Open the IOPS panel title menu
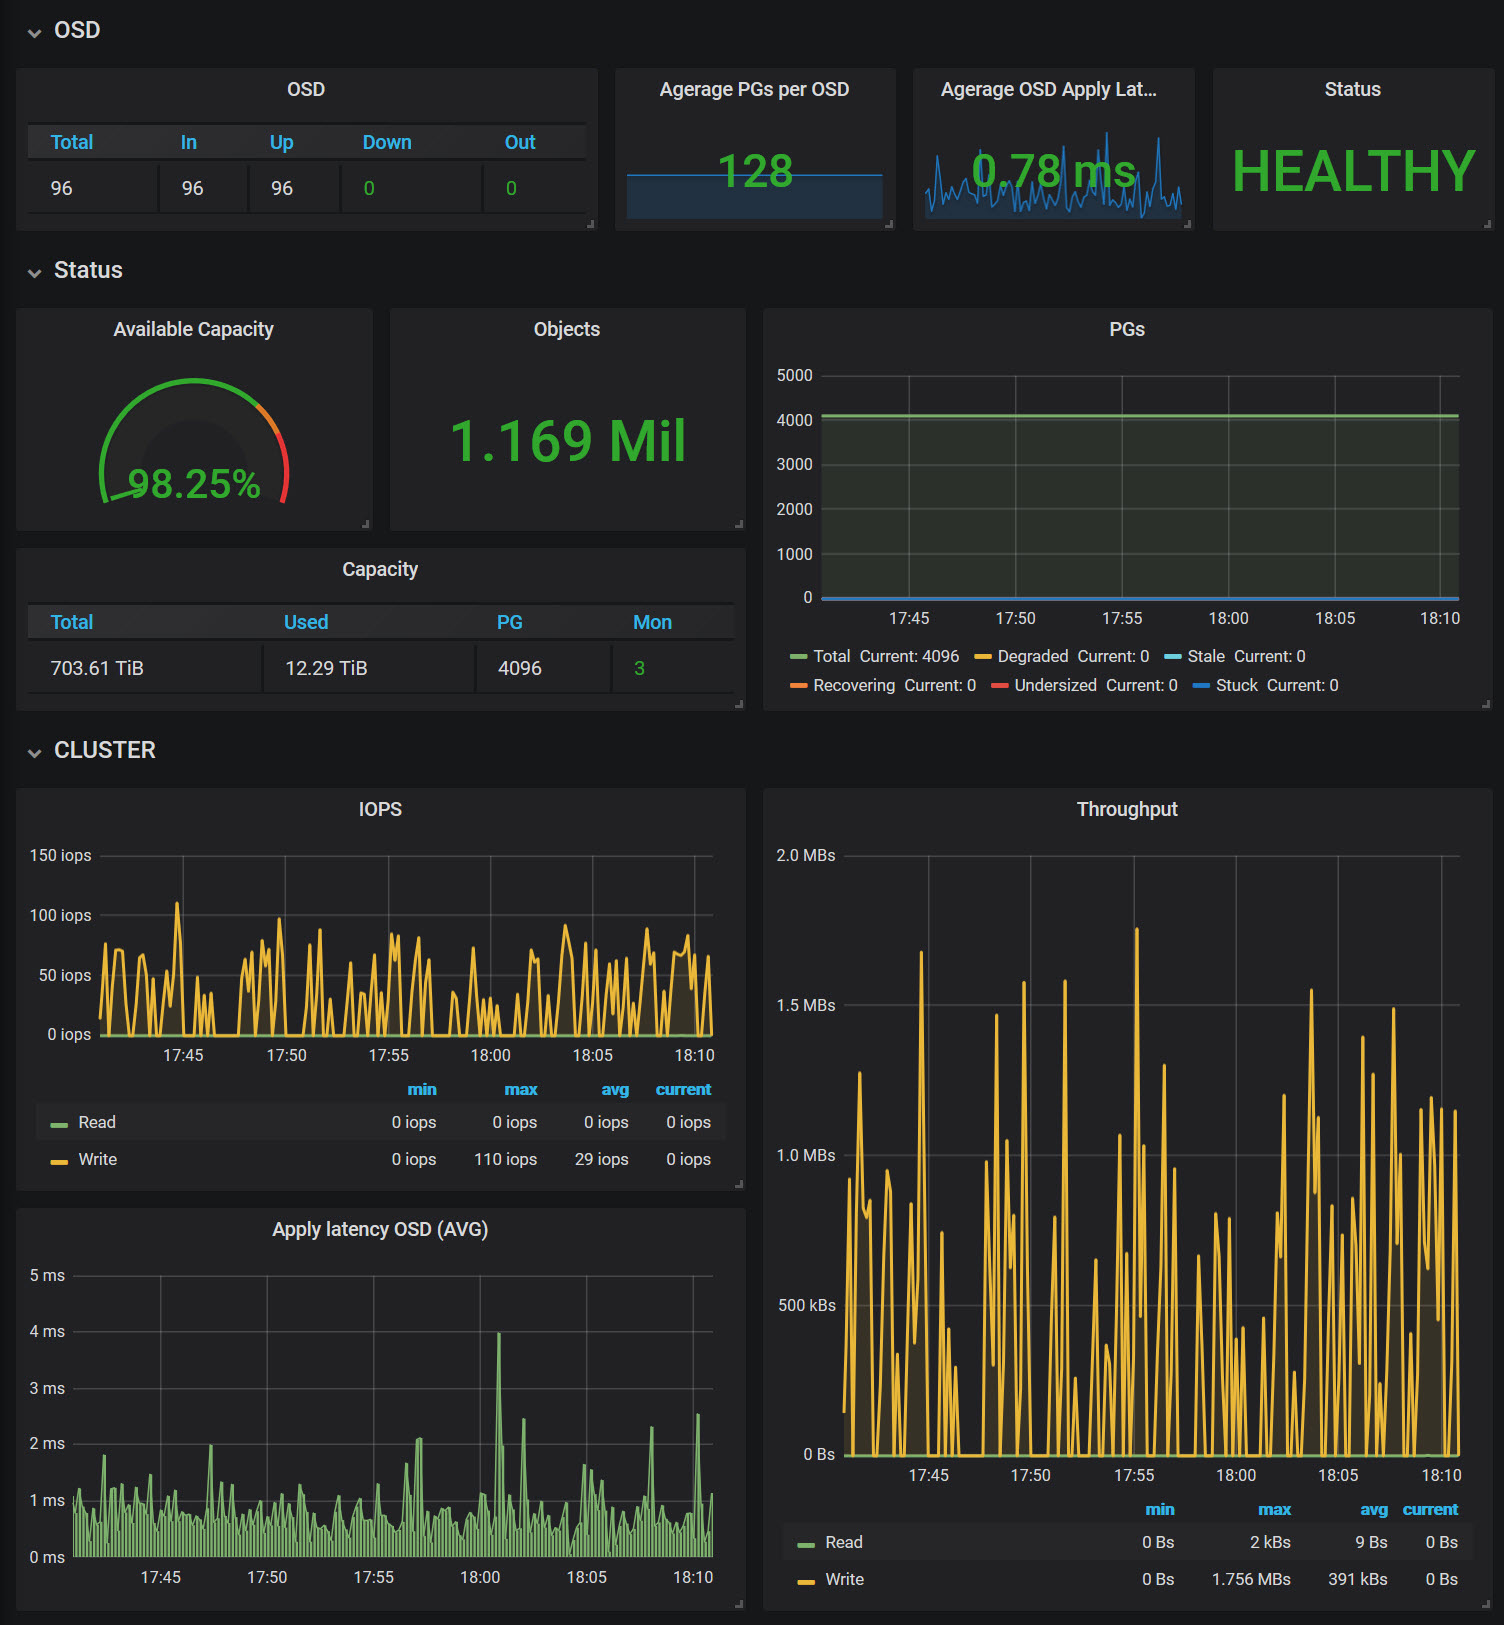This screenshot has width=1504, height=1625. 380,809
